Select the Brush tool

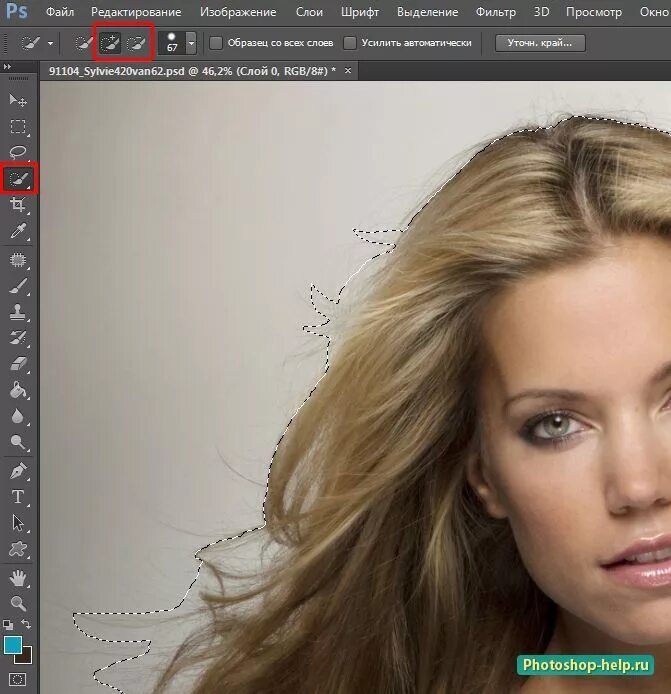(18, 286)
